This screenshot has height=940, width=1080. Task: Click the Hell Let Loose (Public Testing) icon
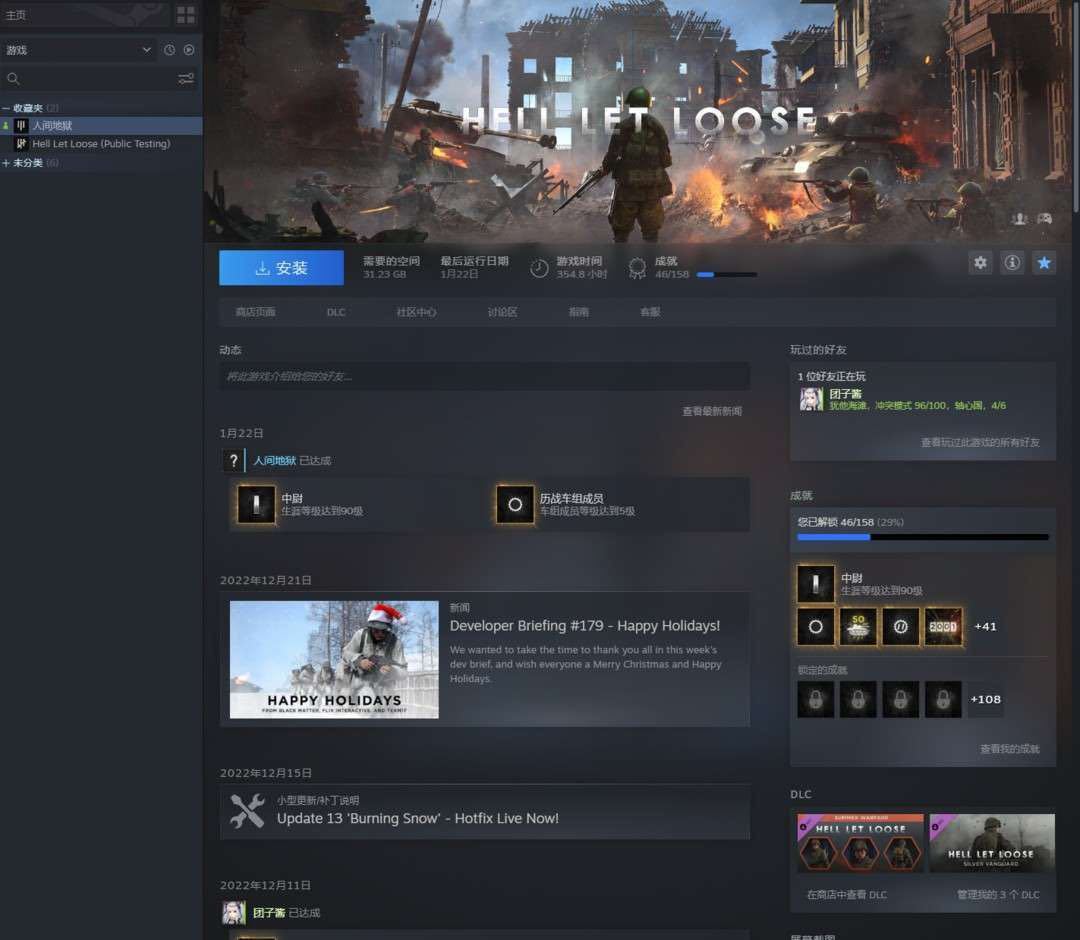(21, 144)
